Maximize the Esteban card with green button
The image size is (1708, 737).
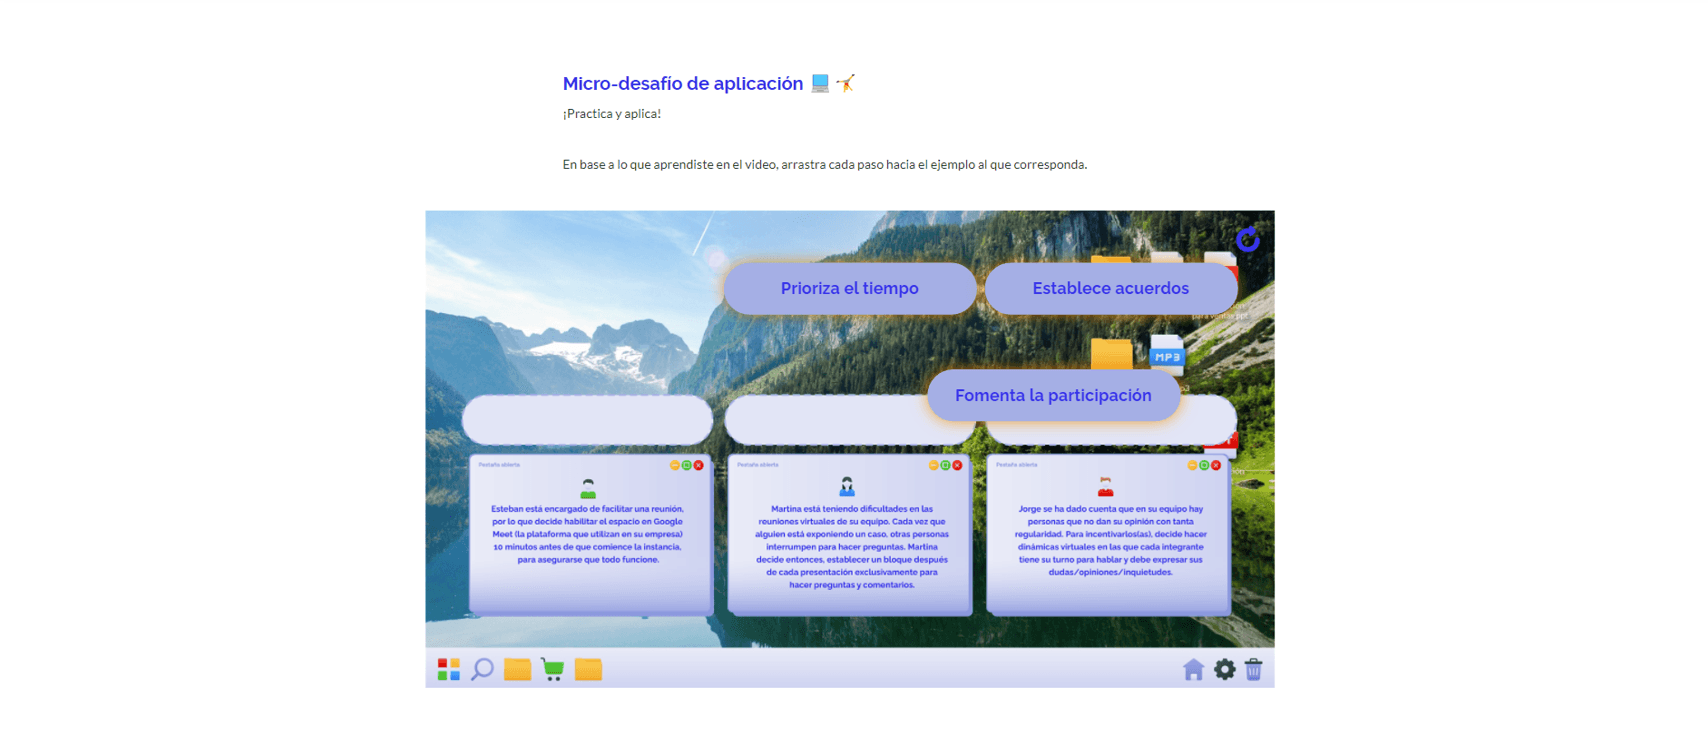[686, 465]
